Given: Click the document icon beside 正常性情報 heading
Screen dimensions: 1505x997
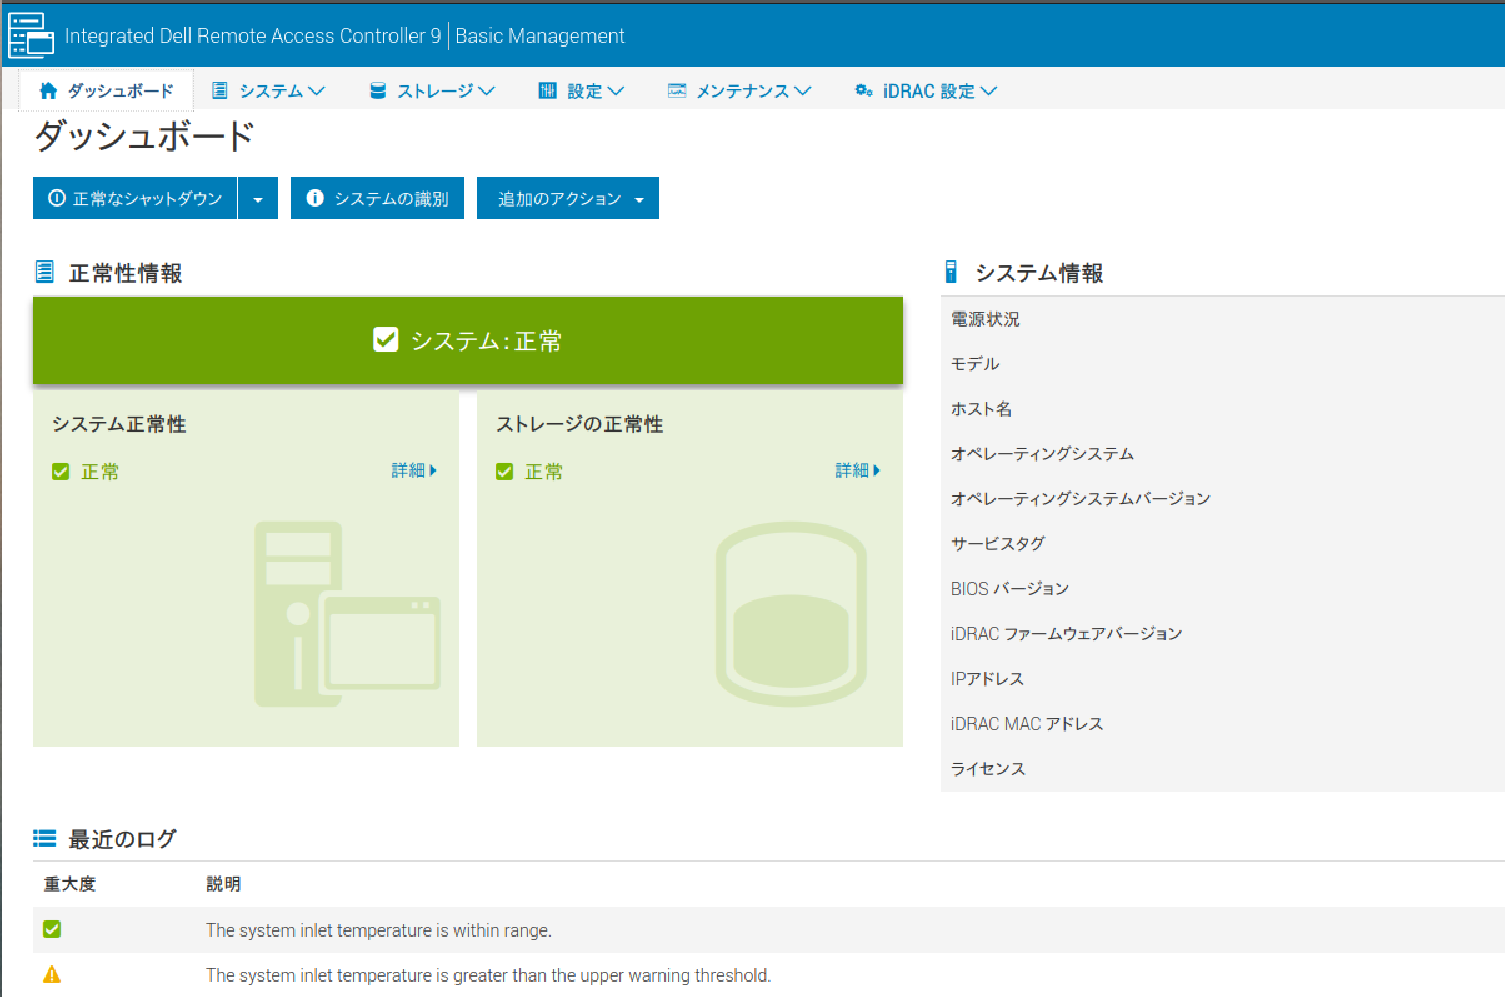Looking at the screenshot, I should pos(44,272).
